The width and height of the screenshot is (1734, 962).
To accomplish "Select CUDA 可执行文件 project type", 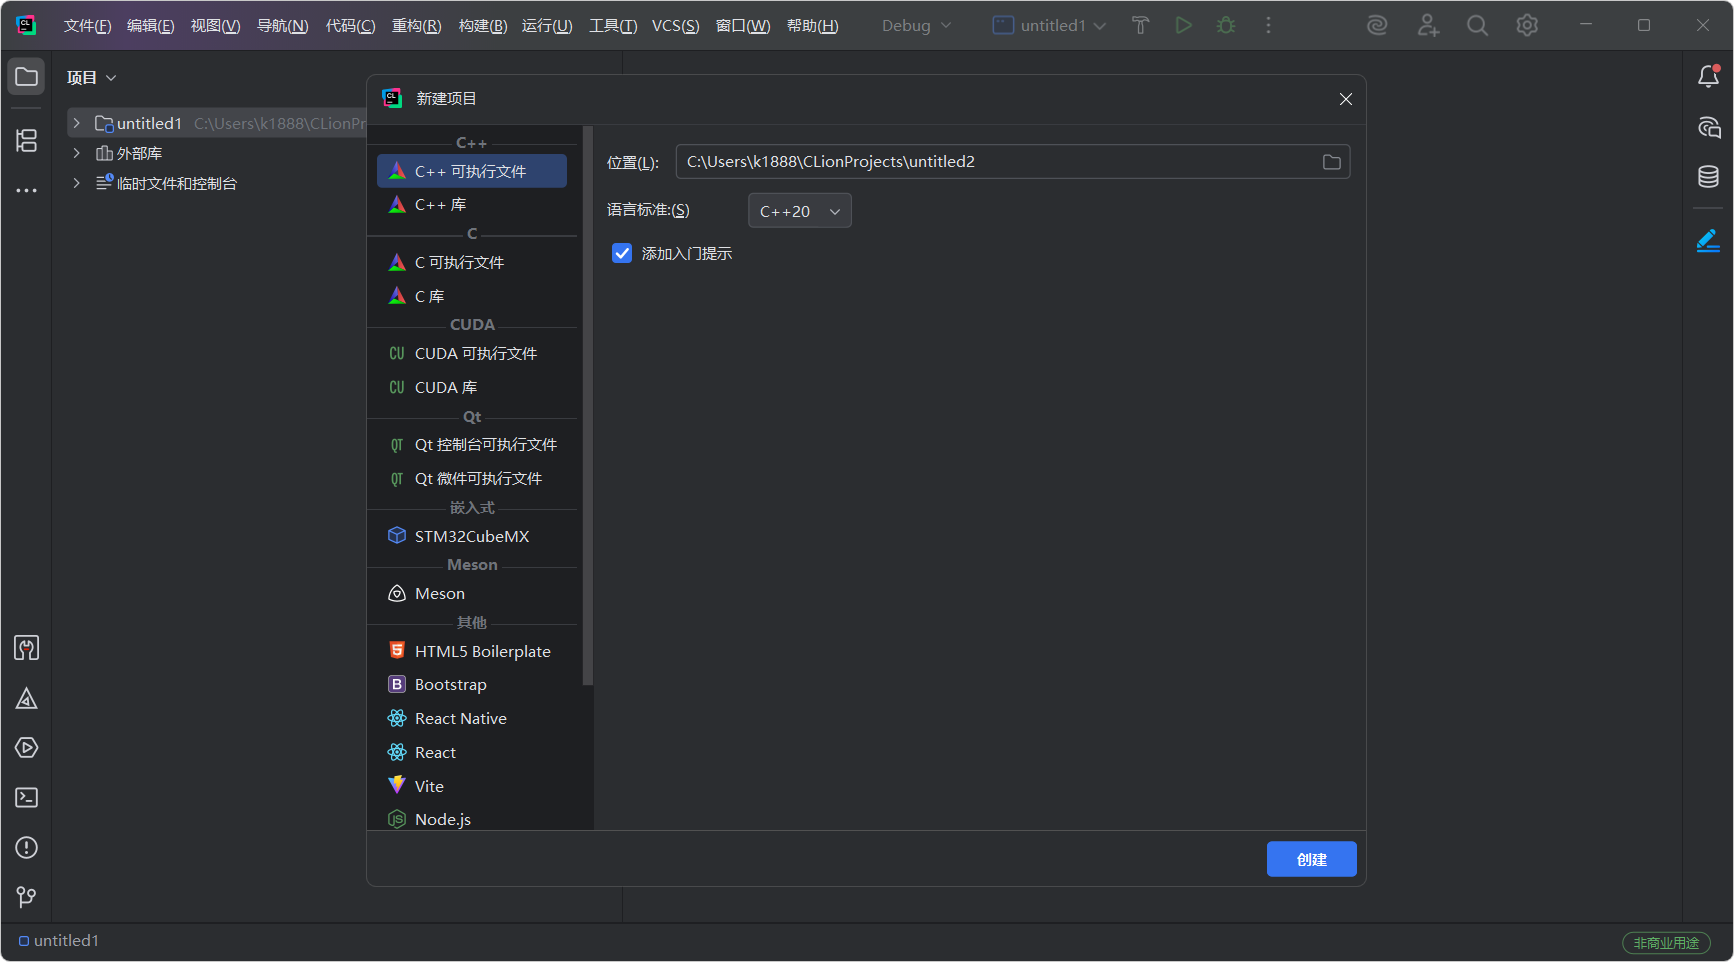I will click(x=472, y=353).
